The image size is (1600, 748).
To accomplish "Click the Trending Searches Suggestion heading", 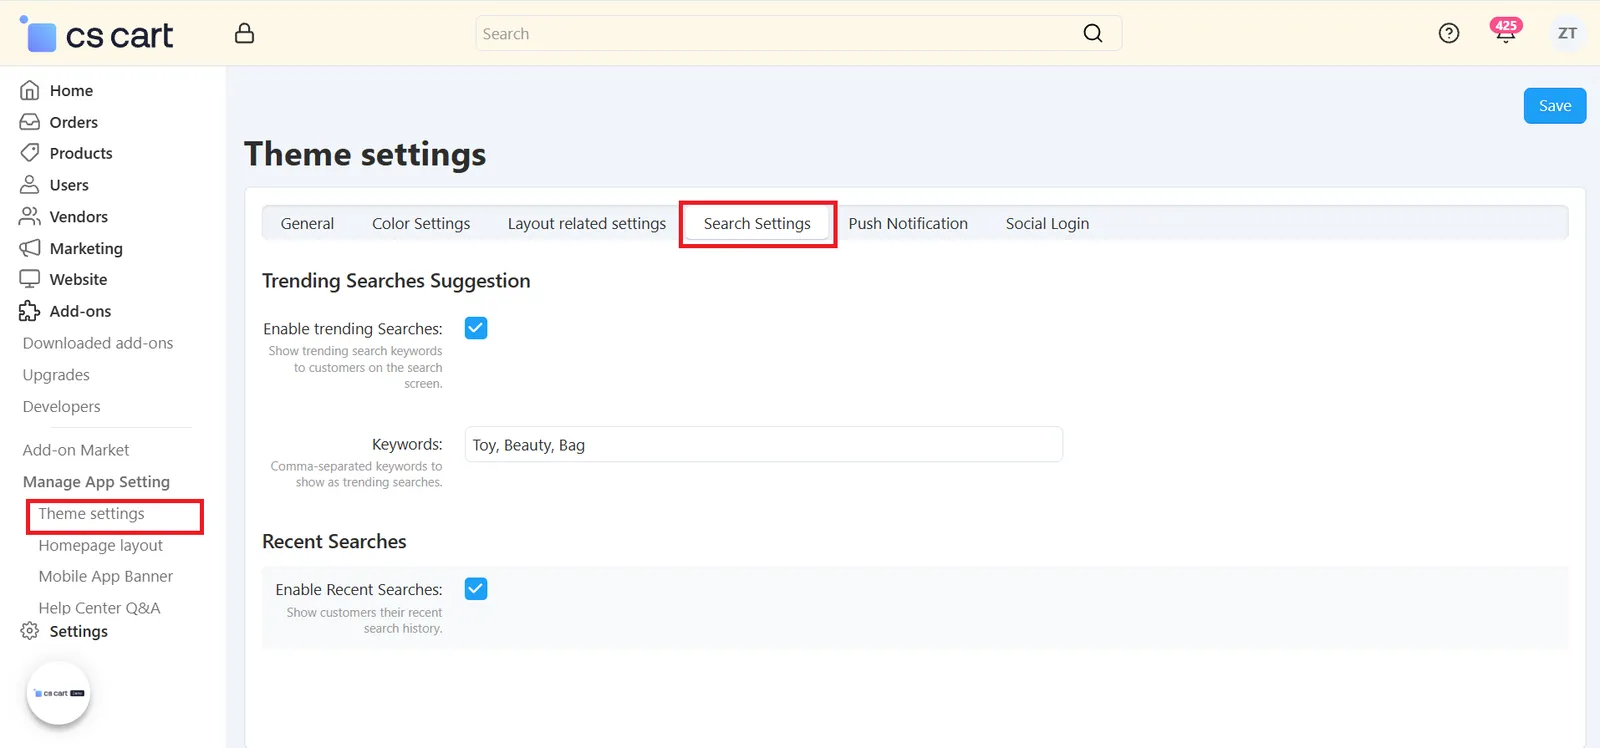I will click(x=396, y=281).
